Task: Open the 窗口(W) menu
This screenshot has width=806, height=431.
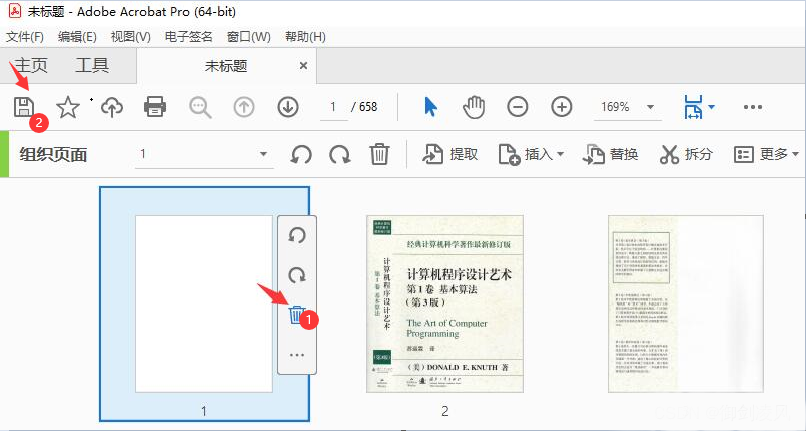Action: tap(249, 37)
